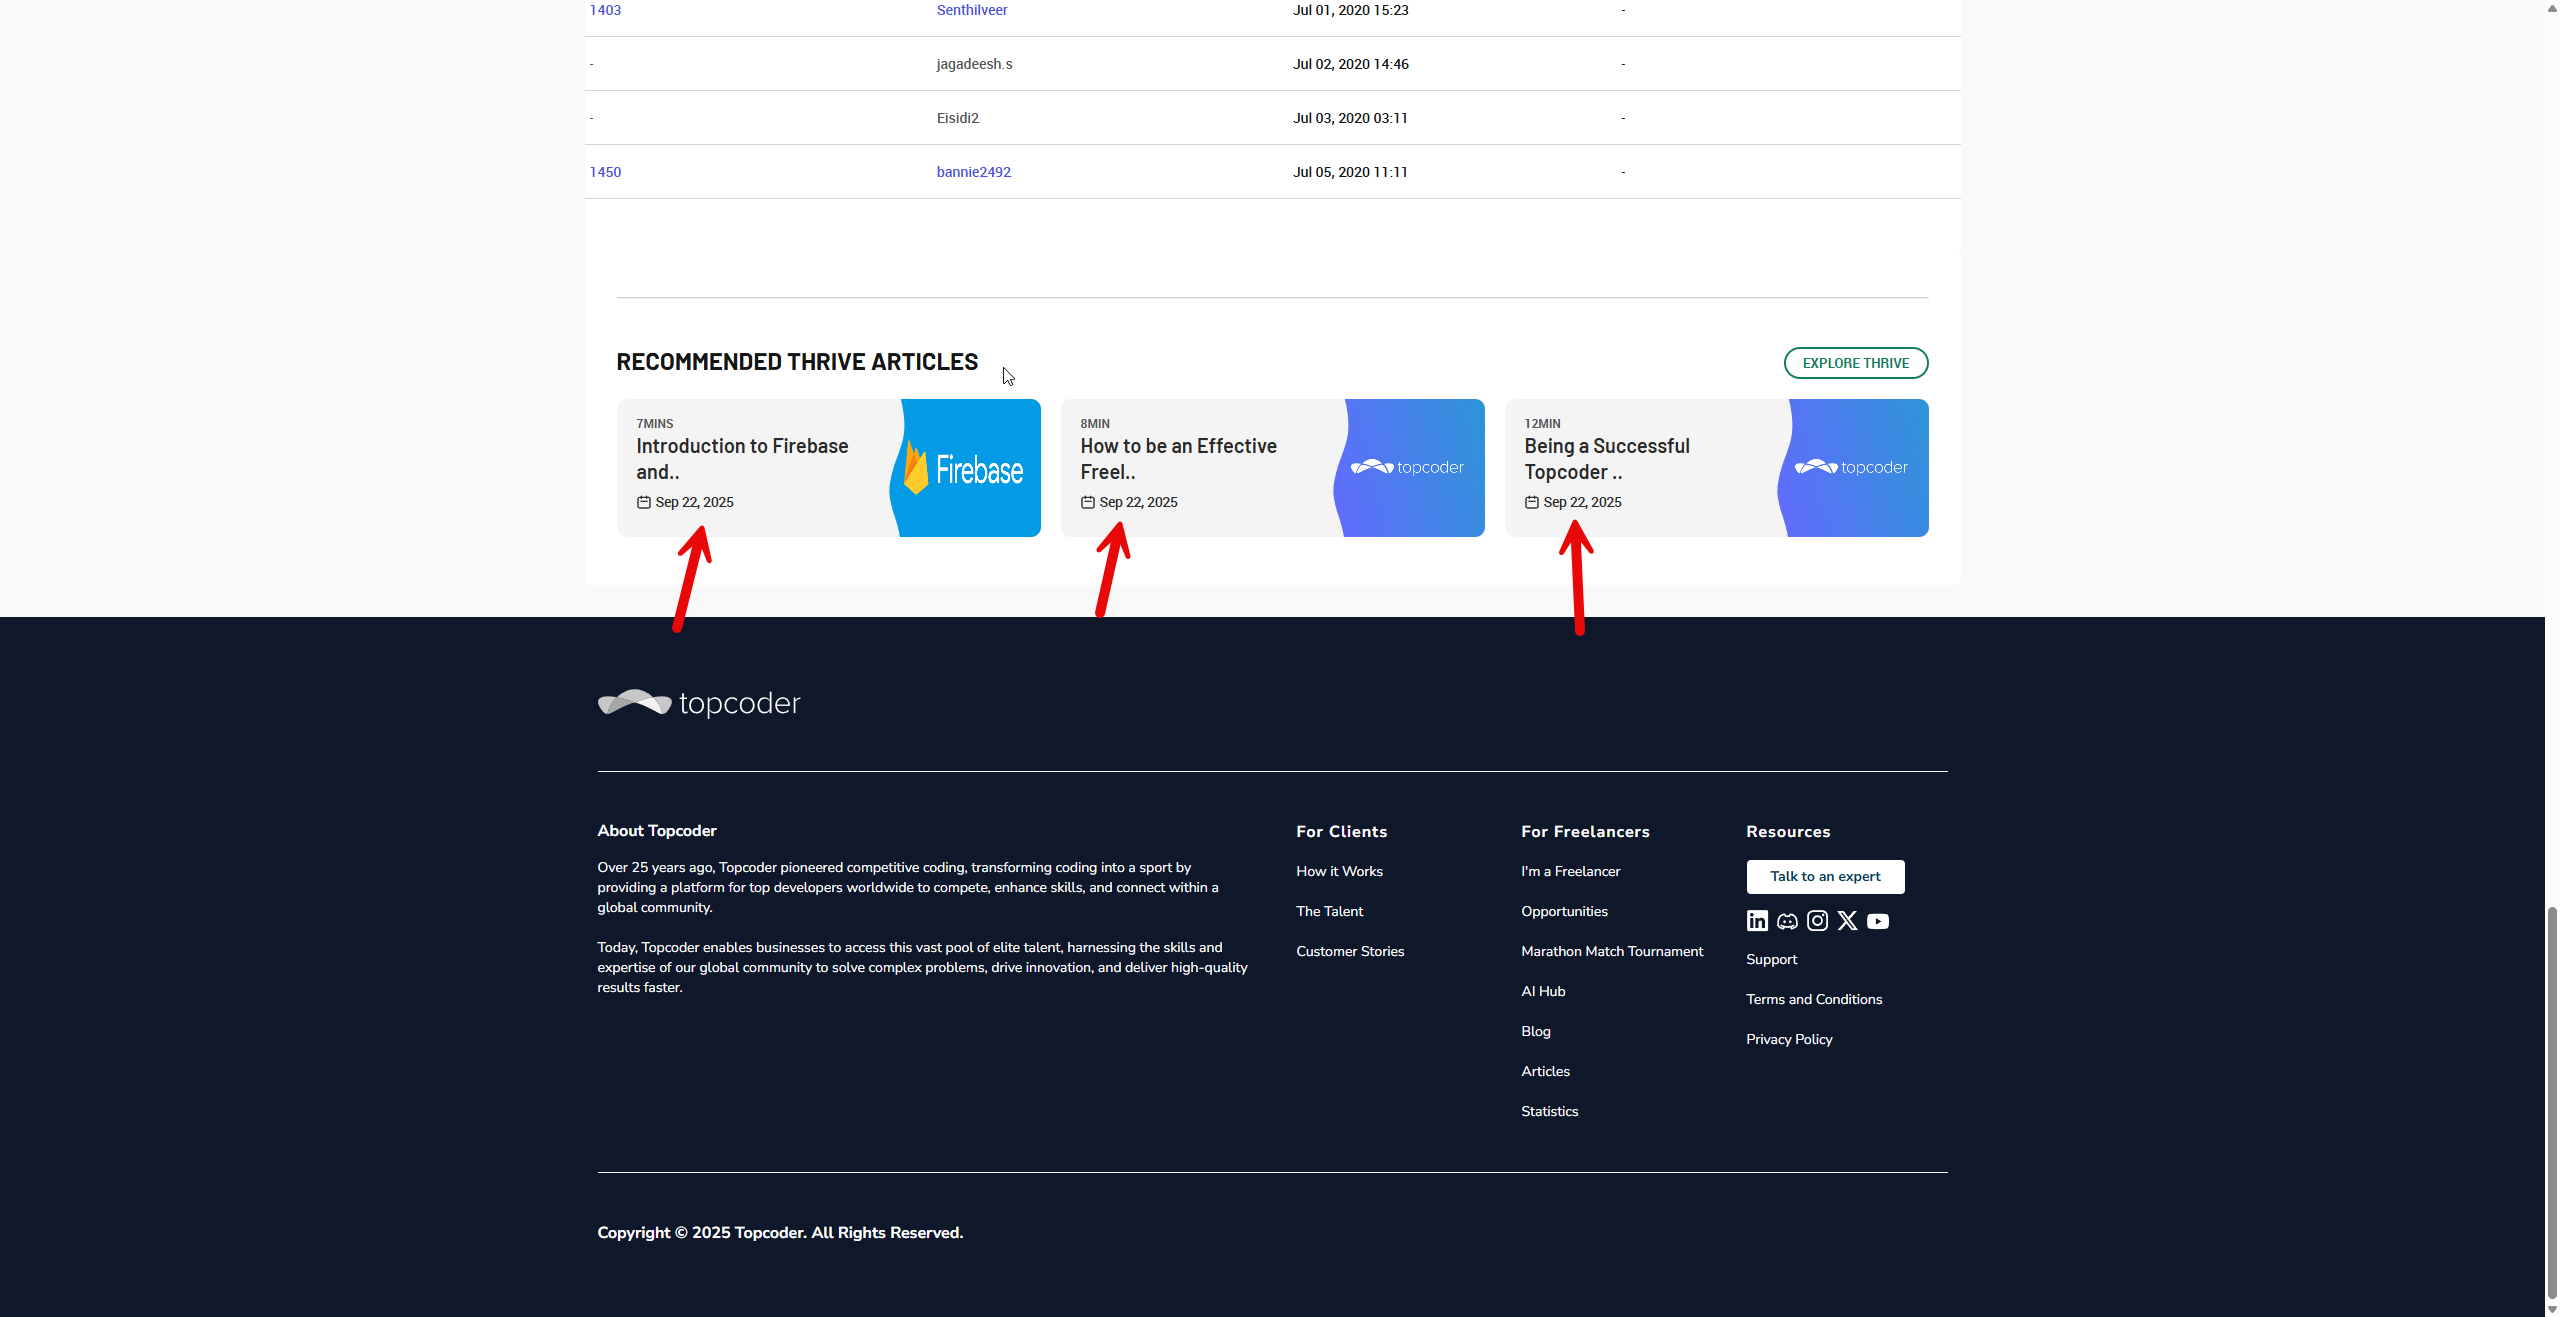Click the Explore Thrive button
The image size is (2560, 1317).
[1855, 363]
